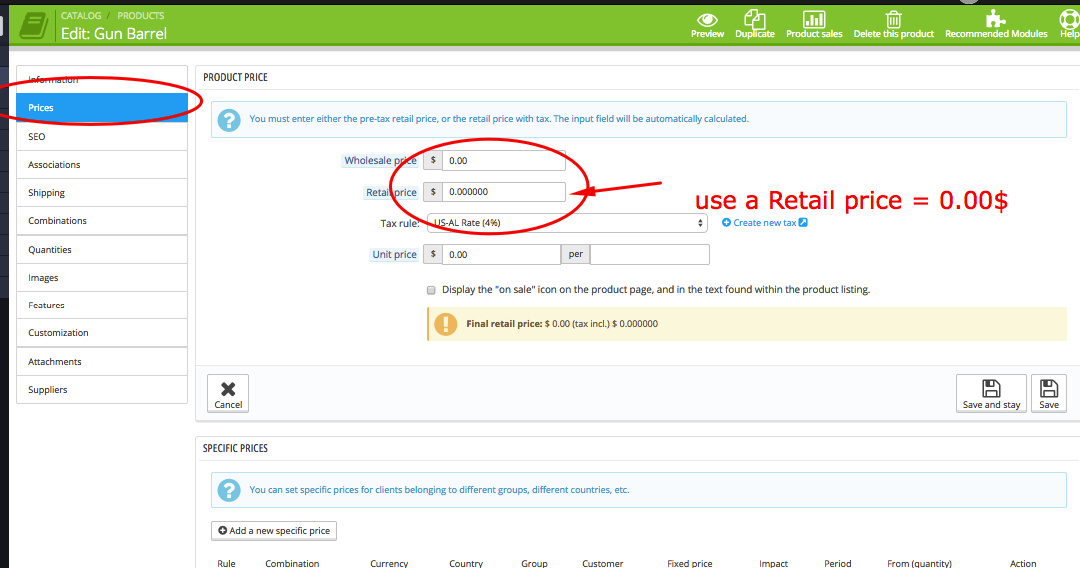This screenshot has width=1080, height=568.
Task: Click Add a new specific price
Action: [274, 531]
